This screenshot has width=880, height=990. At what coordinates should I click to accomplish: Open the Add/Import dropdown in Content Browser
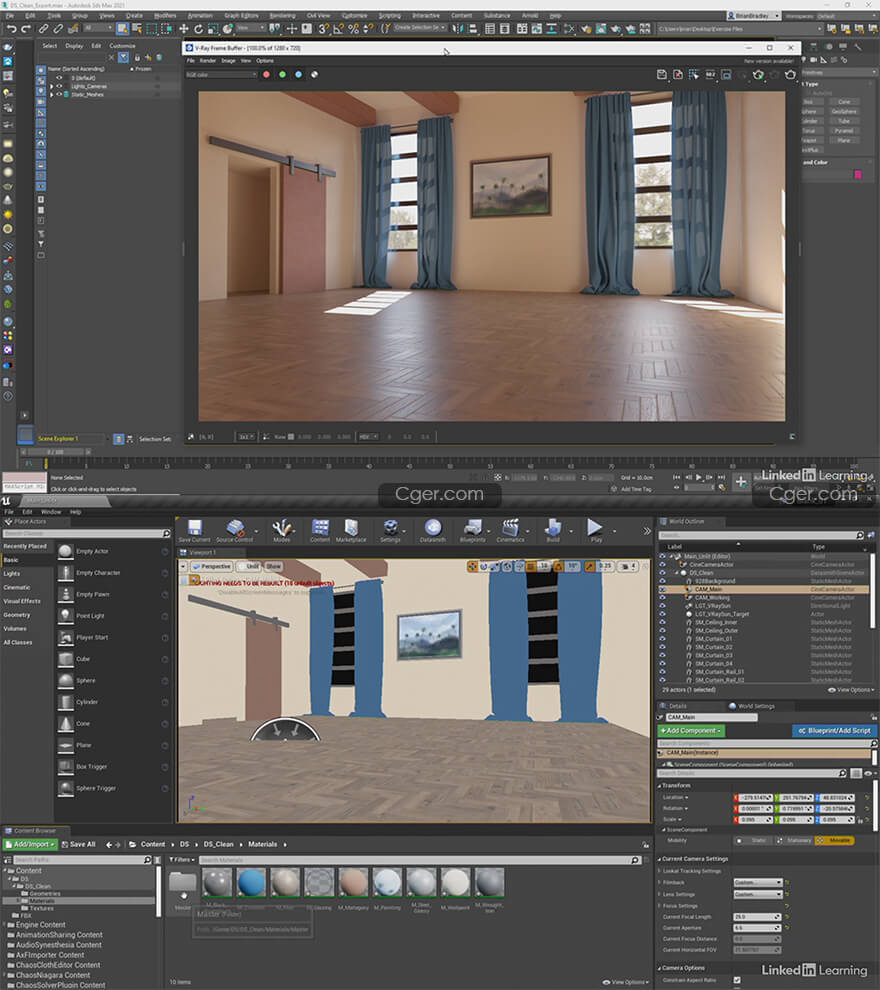click(x=30, y=845)
